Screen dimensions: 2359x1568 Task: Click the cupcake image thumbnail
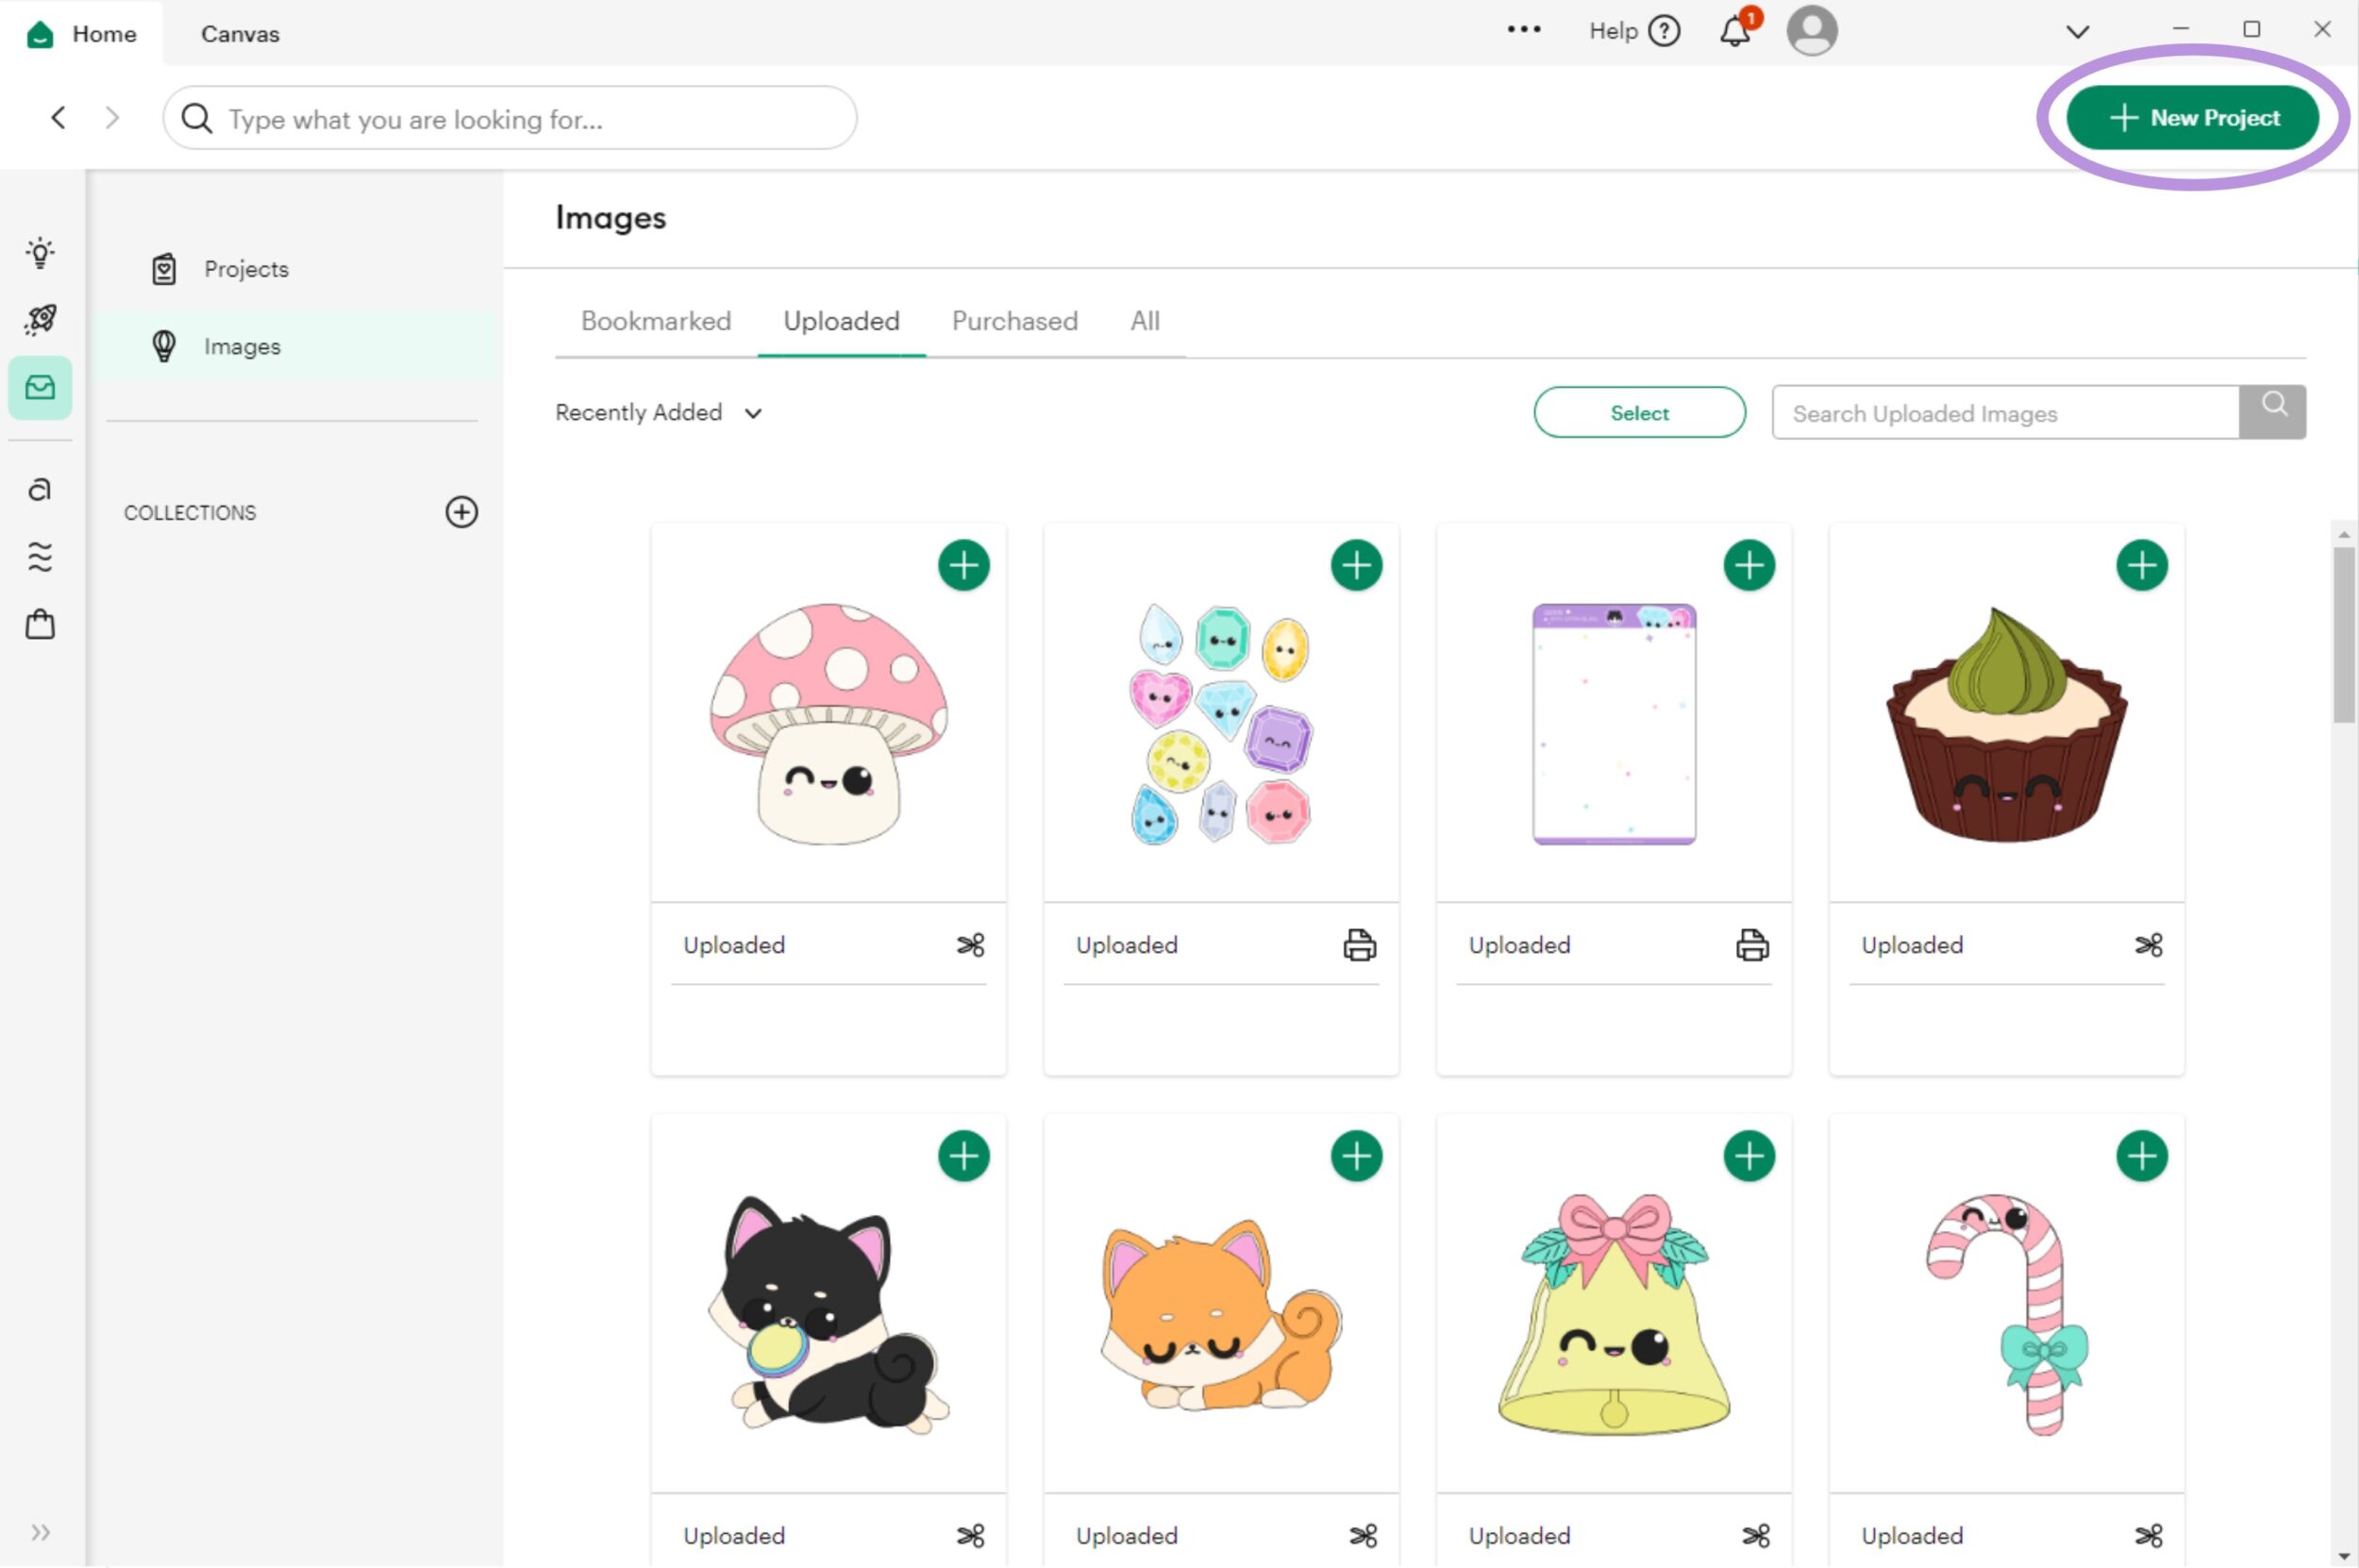[x=2005, y=725]
